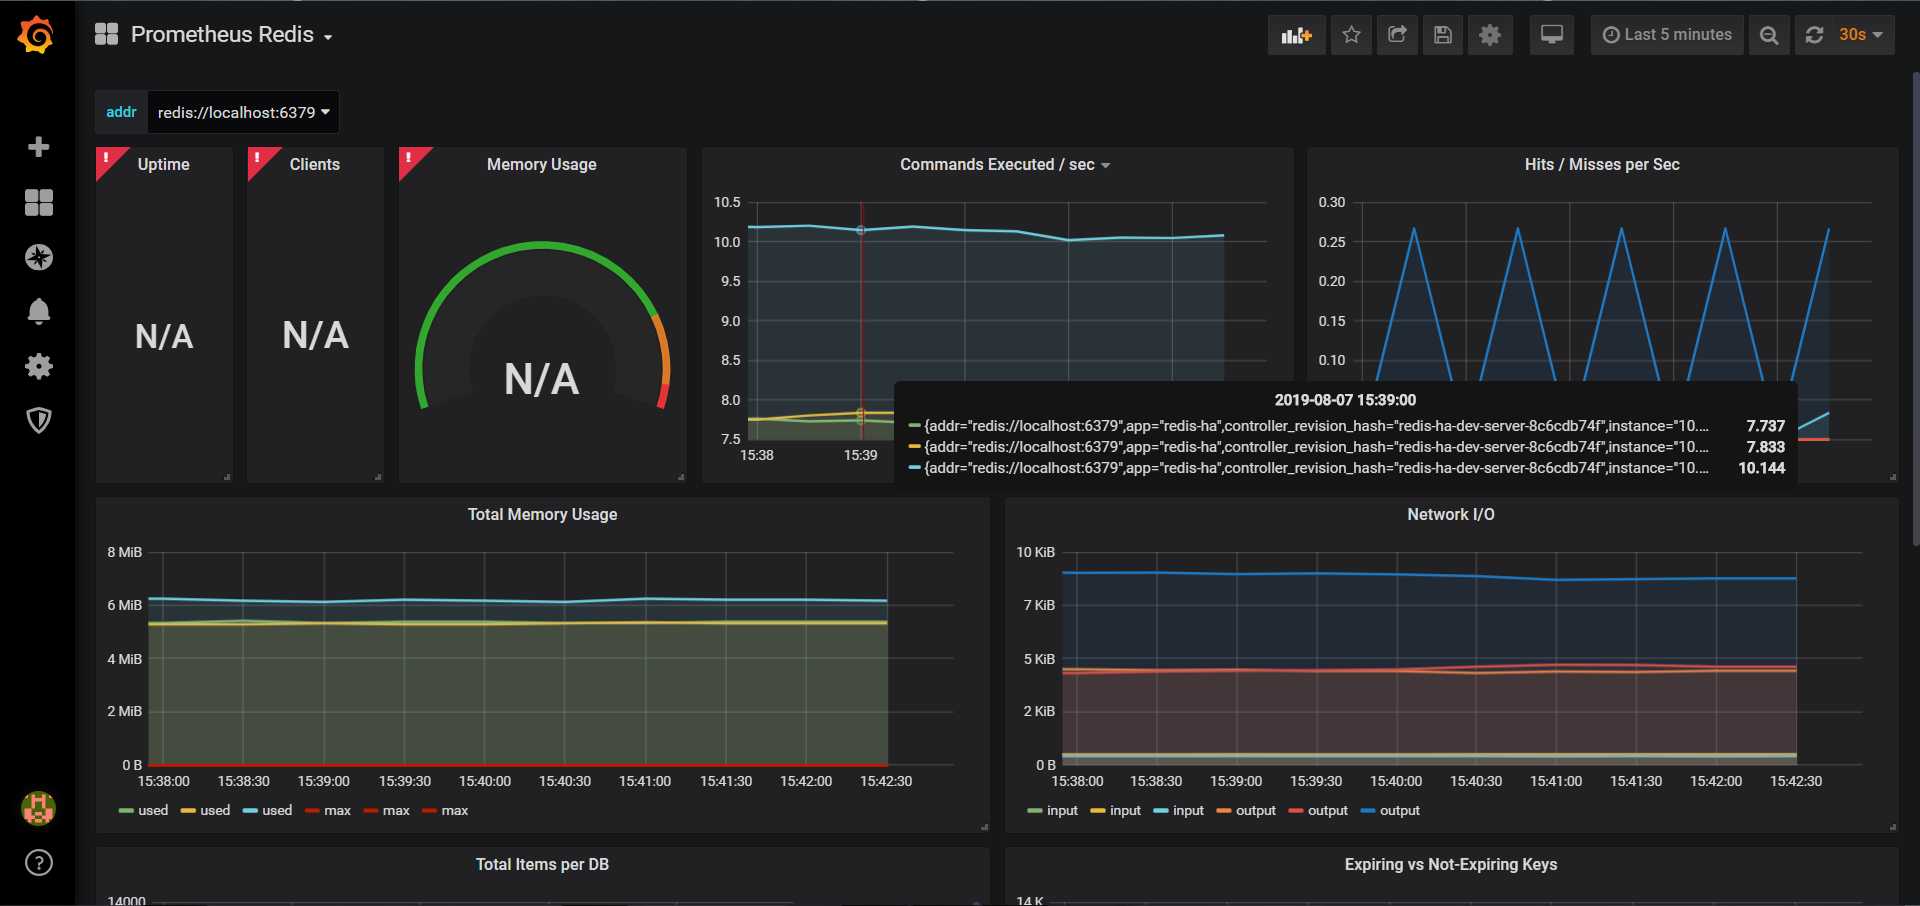This screenshot has height=906, width=1920.
Task: Open Expiring vs Not-Expiring Keys panel title
Action: pos(1451,864)
